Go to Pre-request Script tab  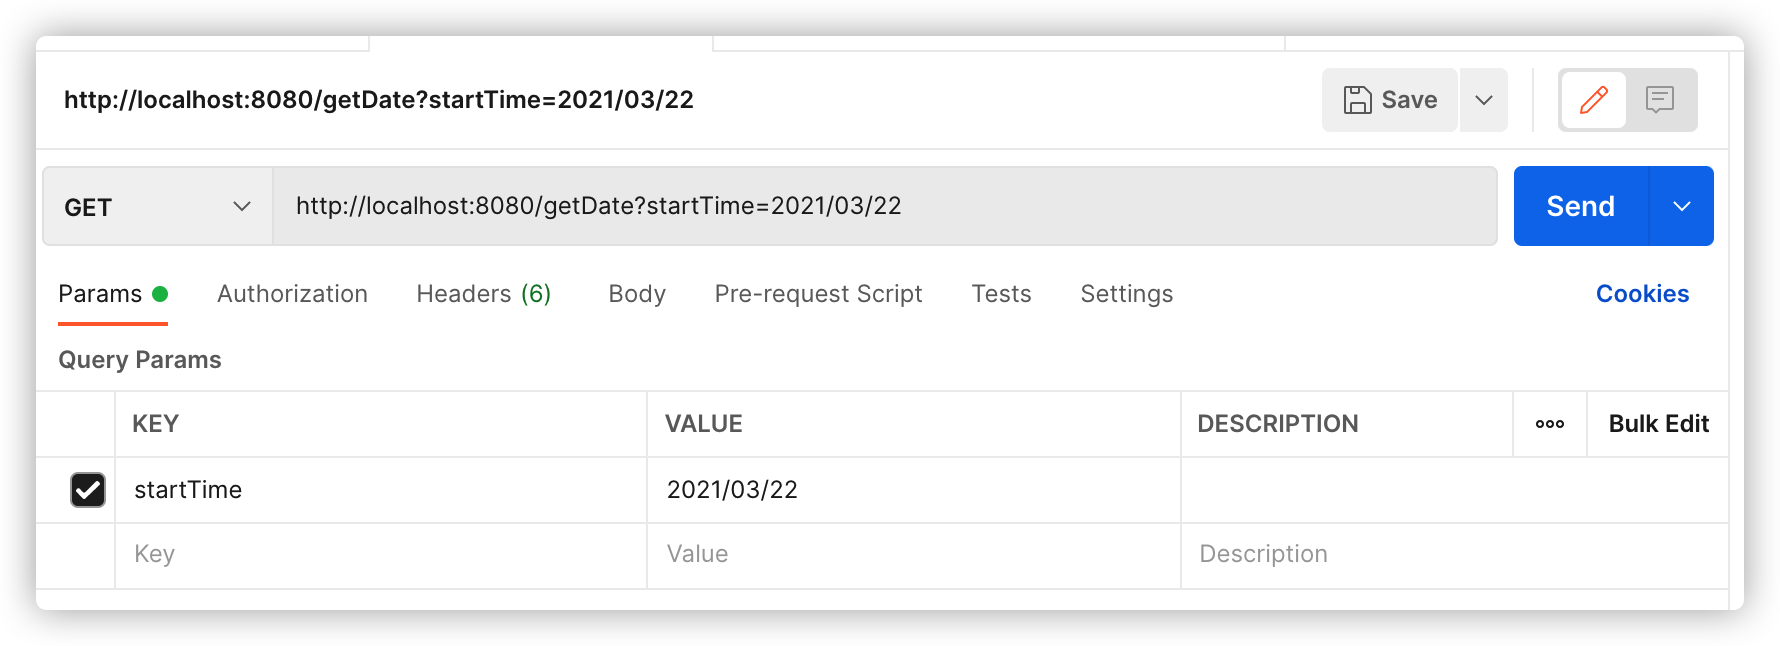click(818, 294)
